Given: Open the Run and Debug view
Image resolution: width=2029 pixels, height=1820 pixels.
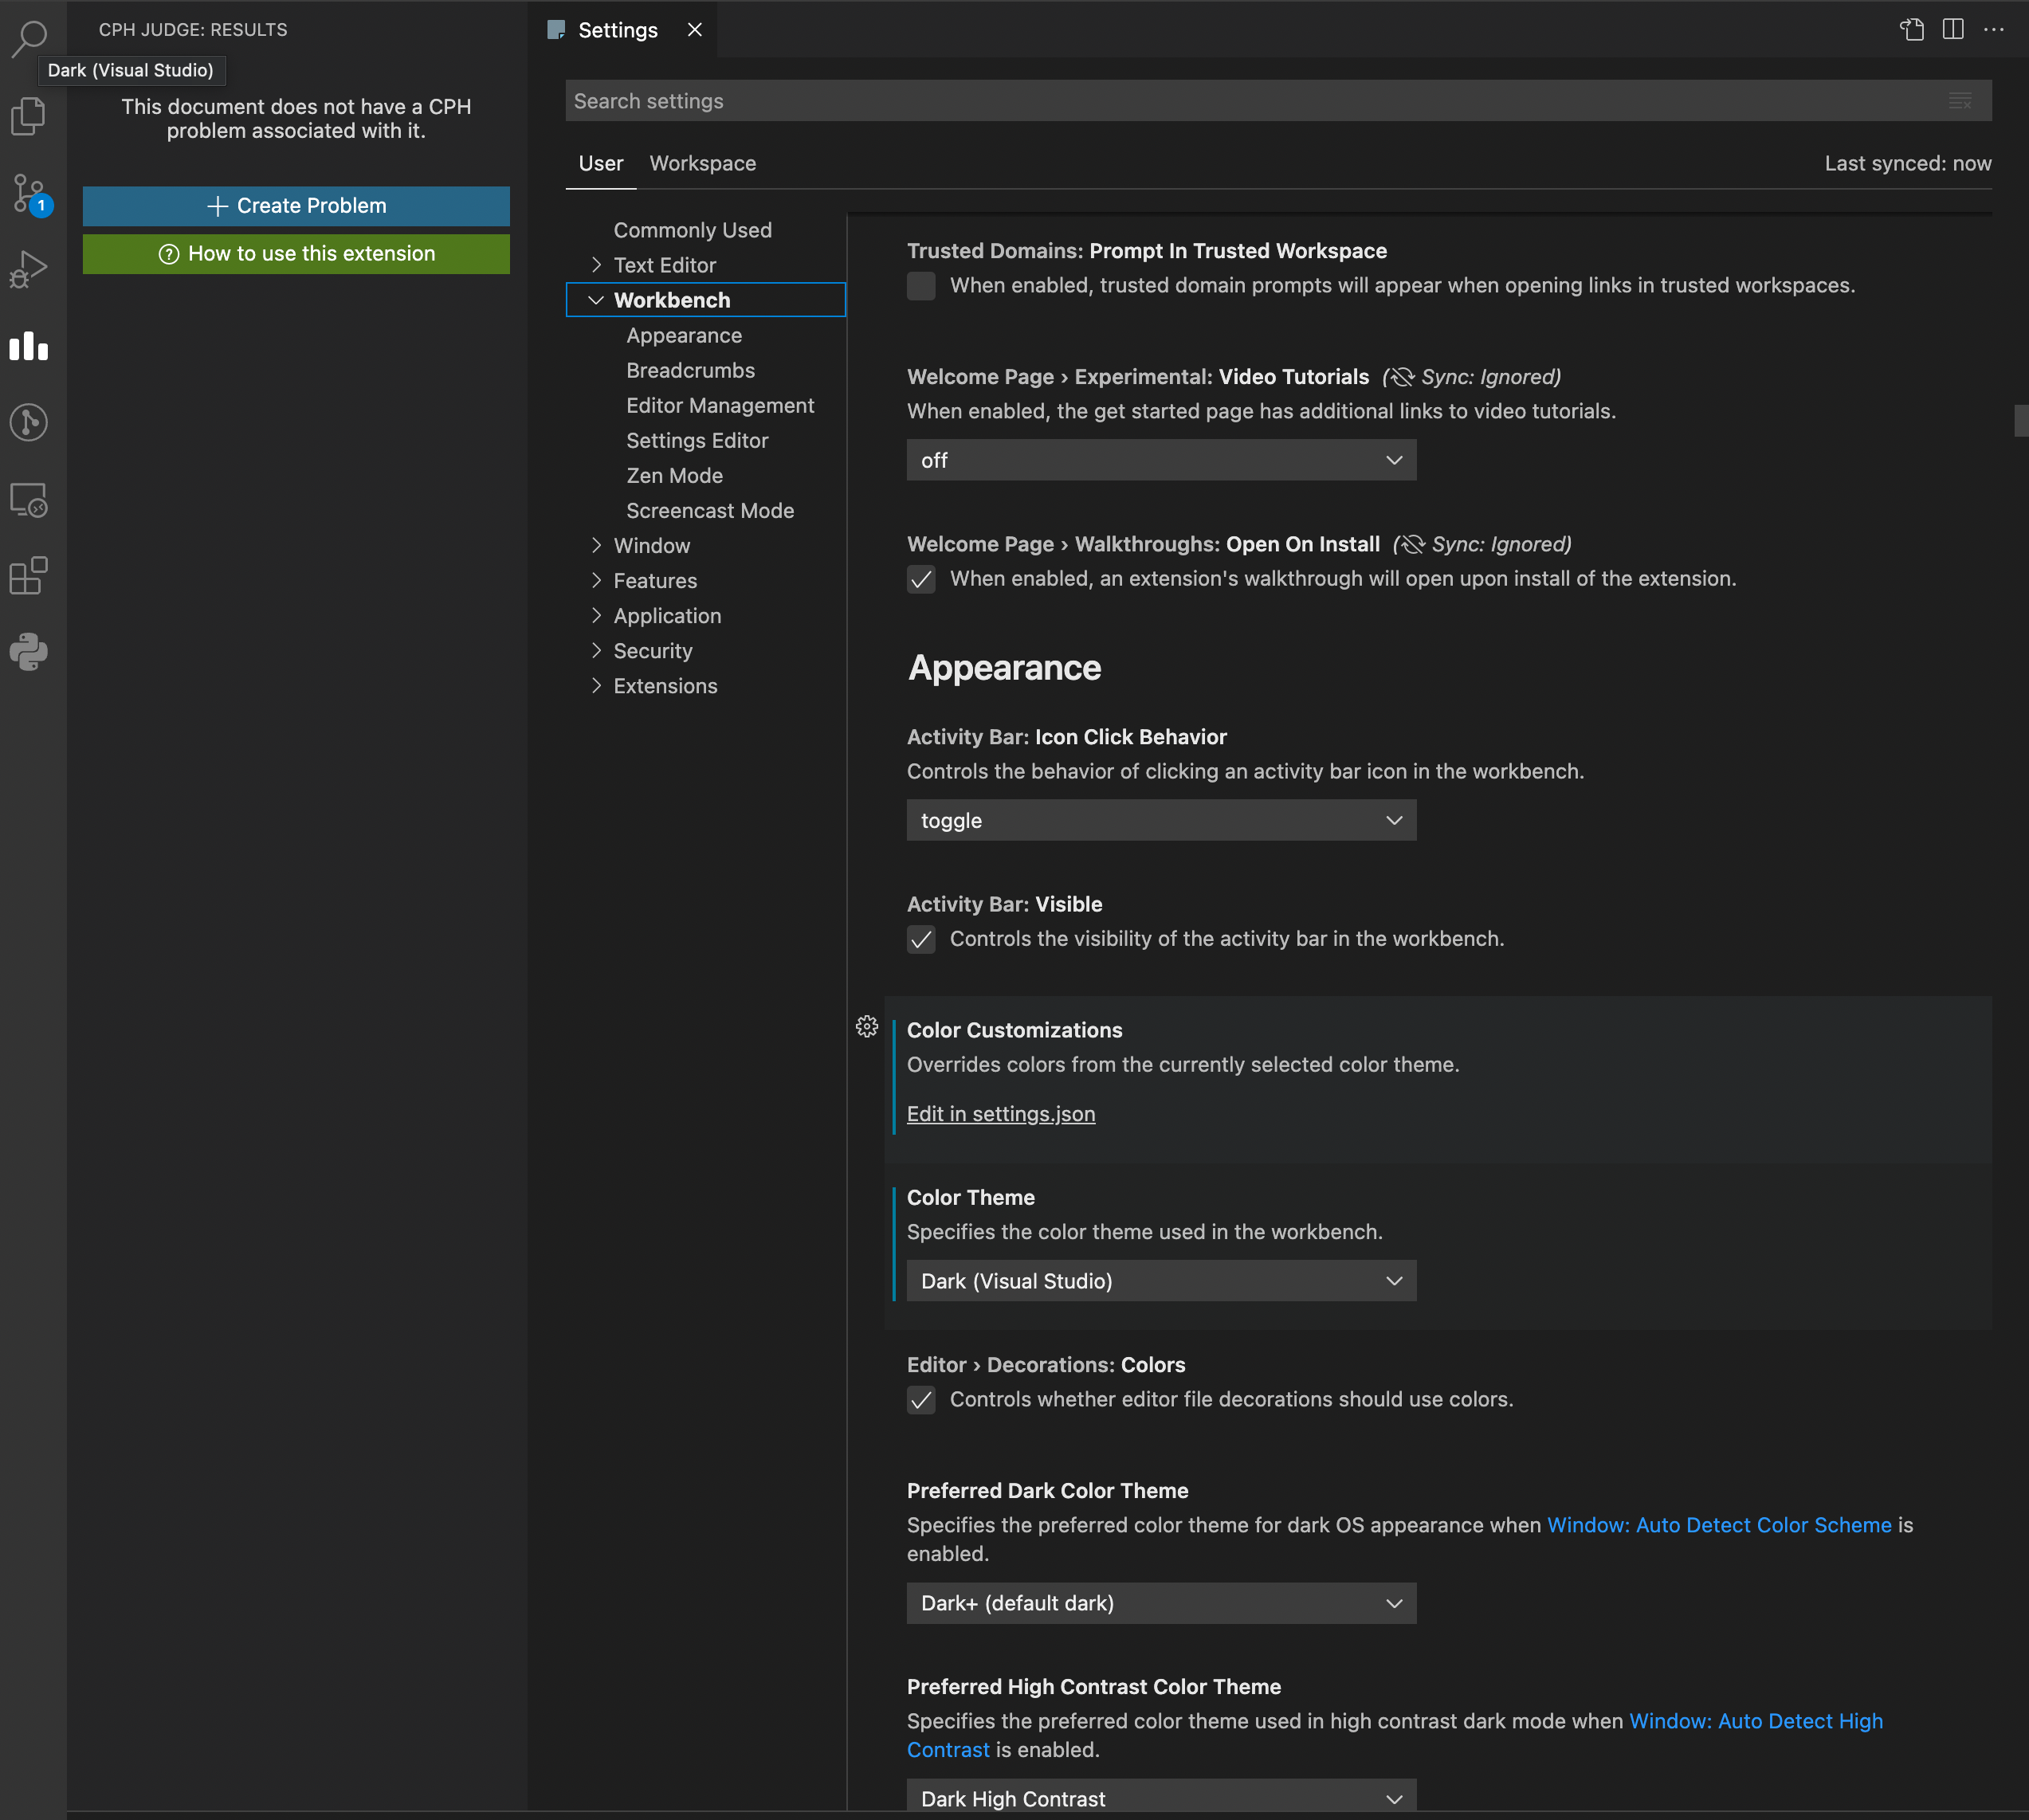Looking at the screenshot, I should 29,269.
